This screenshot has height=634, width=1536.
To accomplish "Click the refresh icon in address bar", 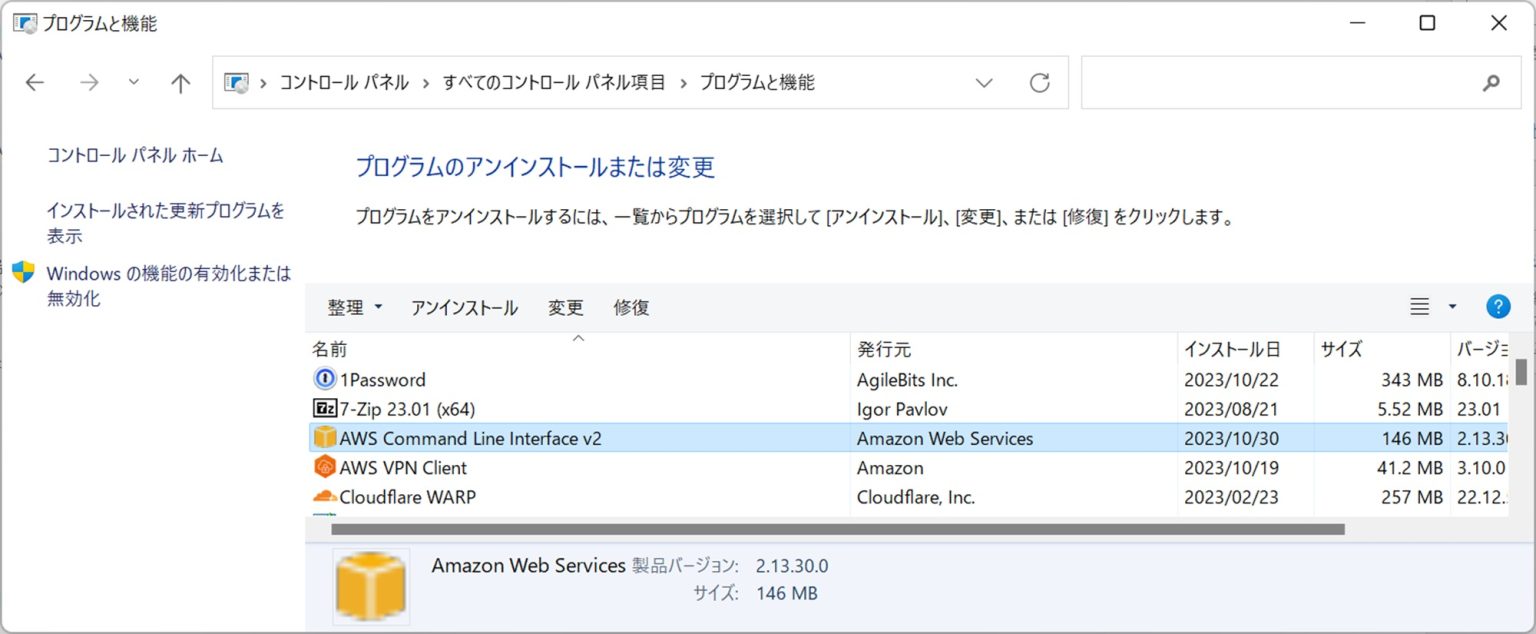I will pyautogui.click(x=1040, y=83).
